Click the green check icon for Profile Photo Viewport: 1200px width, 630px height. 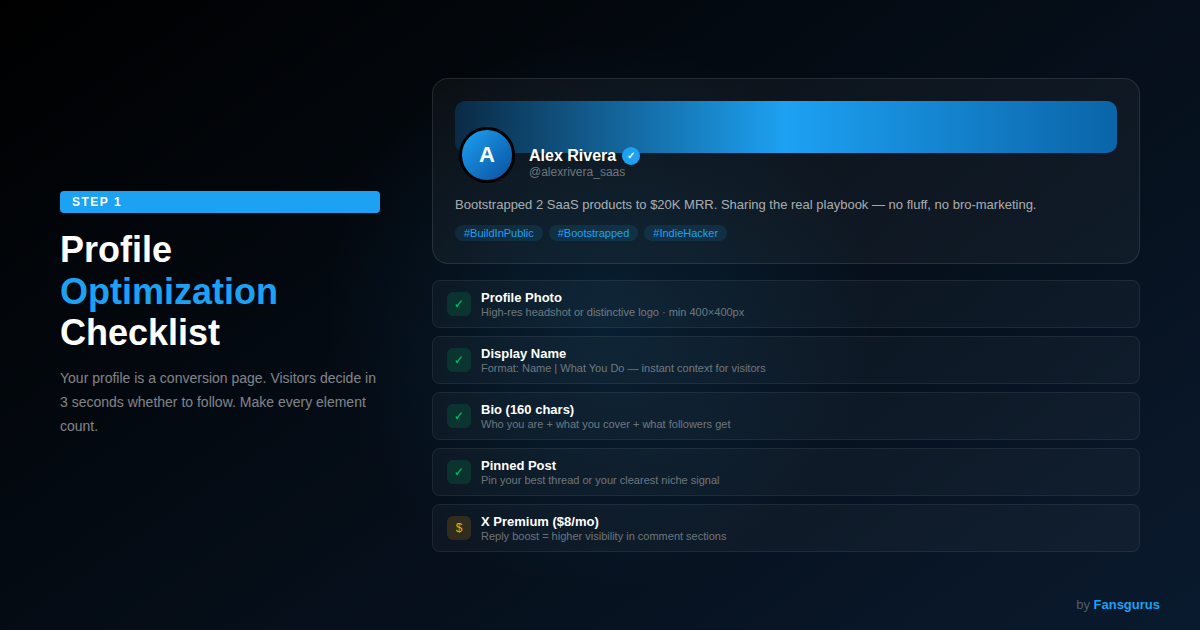pyautogui.click(x=458, y=303)
